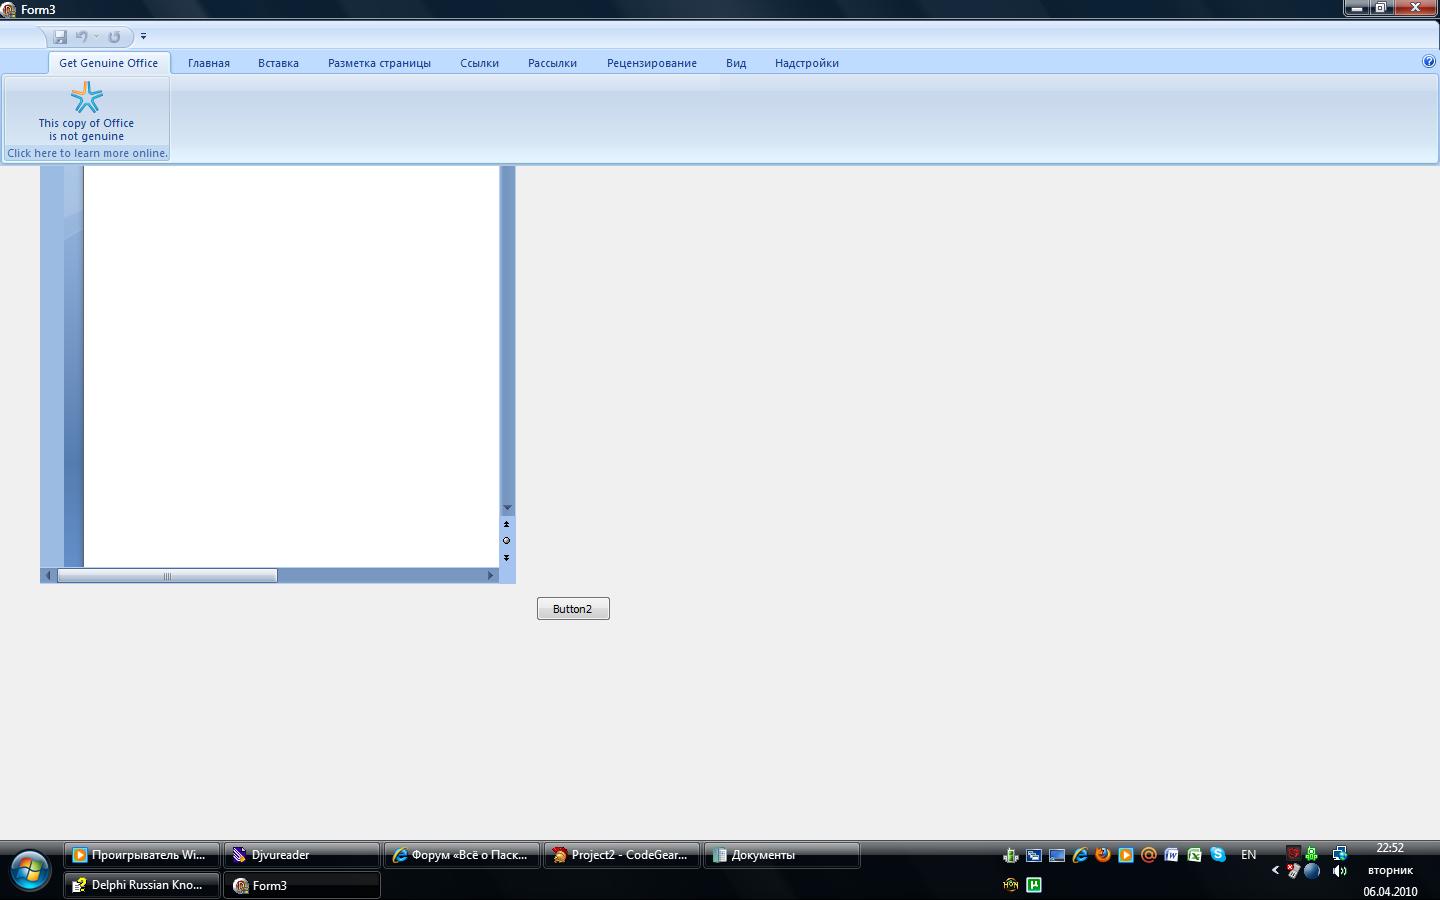Open the Undo history dropdown arrow

click(x=96, y=37)
